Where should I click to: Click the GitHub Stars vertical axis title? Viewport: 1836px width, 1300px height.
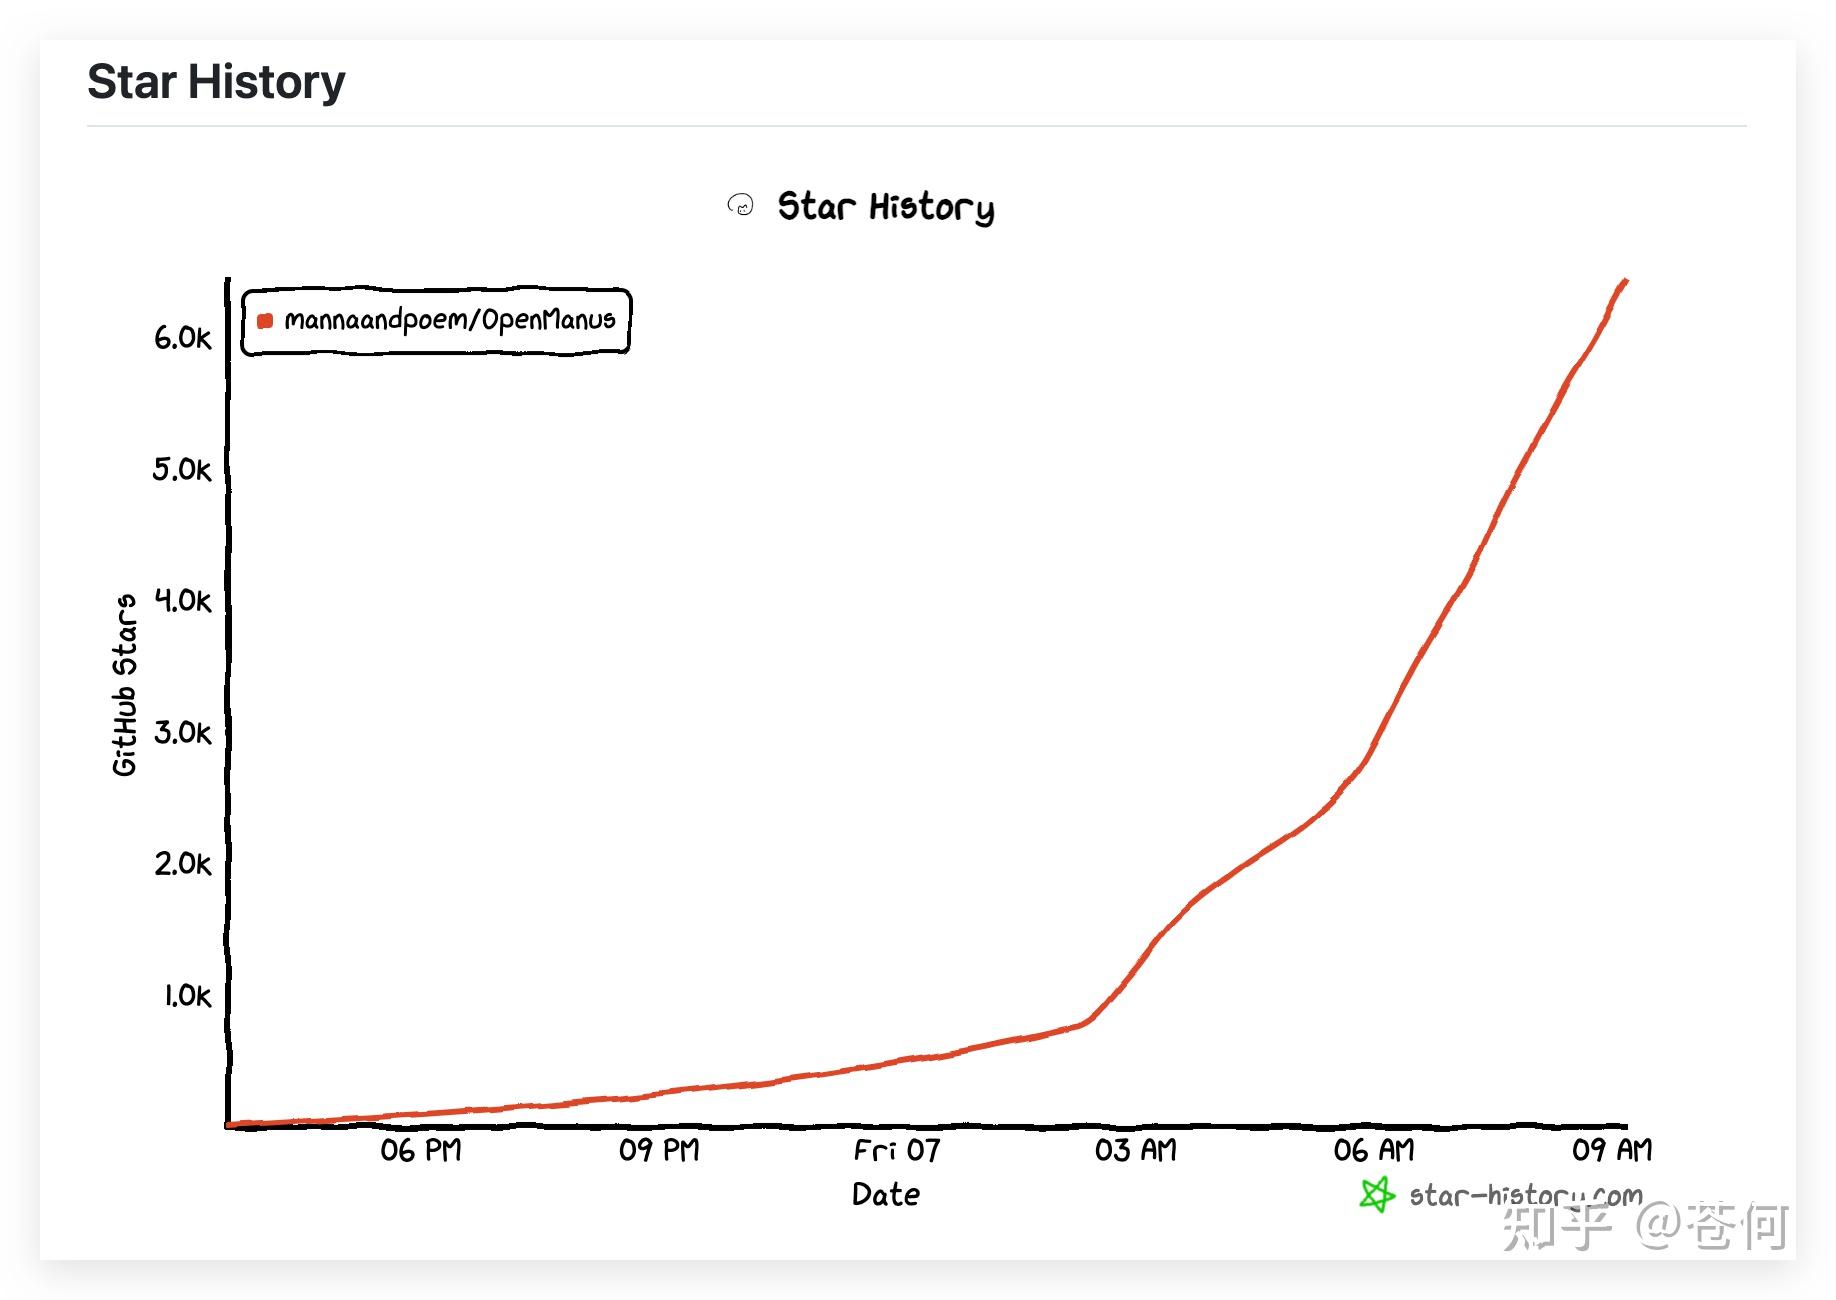(124, 685)
